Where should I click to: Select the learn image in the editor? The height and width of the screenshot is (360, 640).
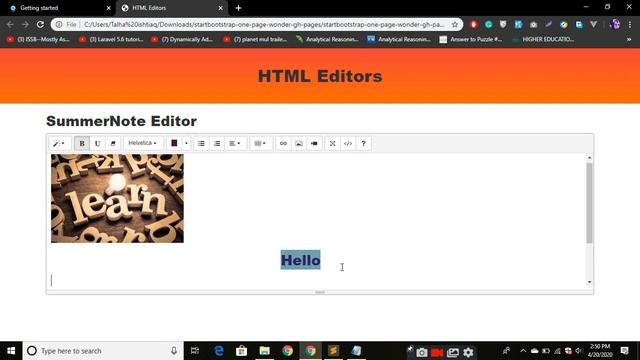click(117, 198)
